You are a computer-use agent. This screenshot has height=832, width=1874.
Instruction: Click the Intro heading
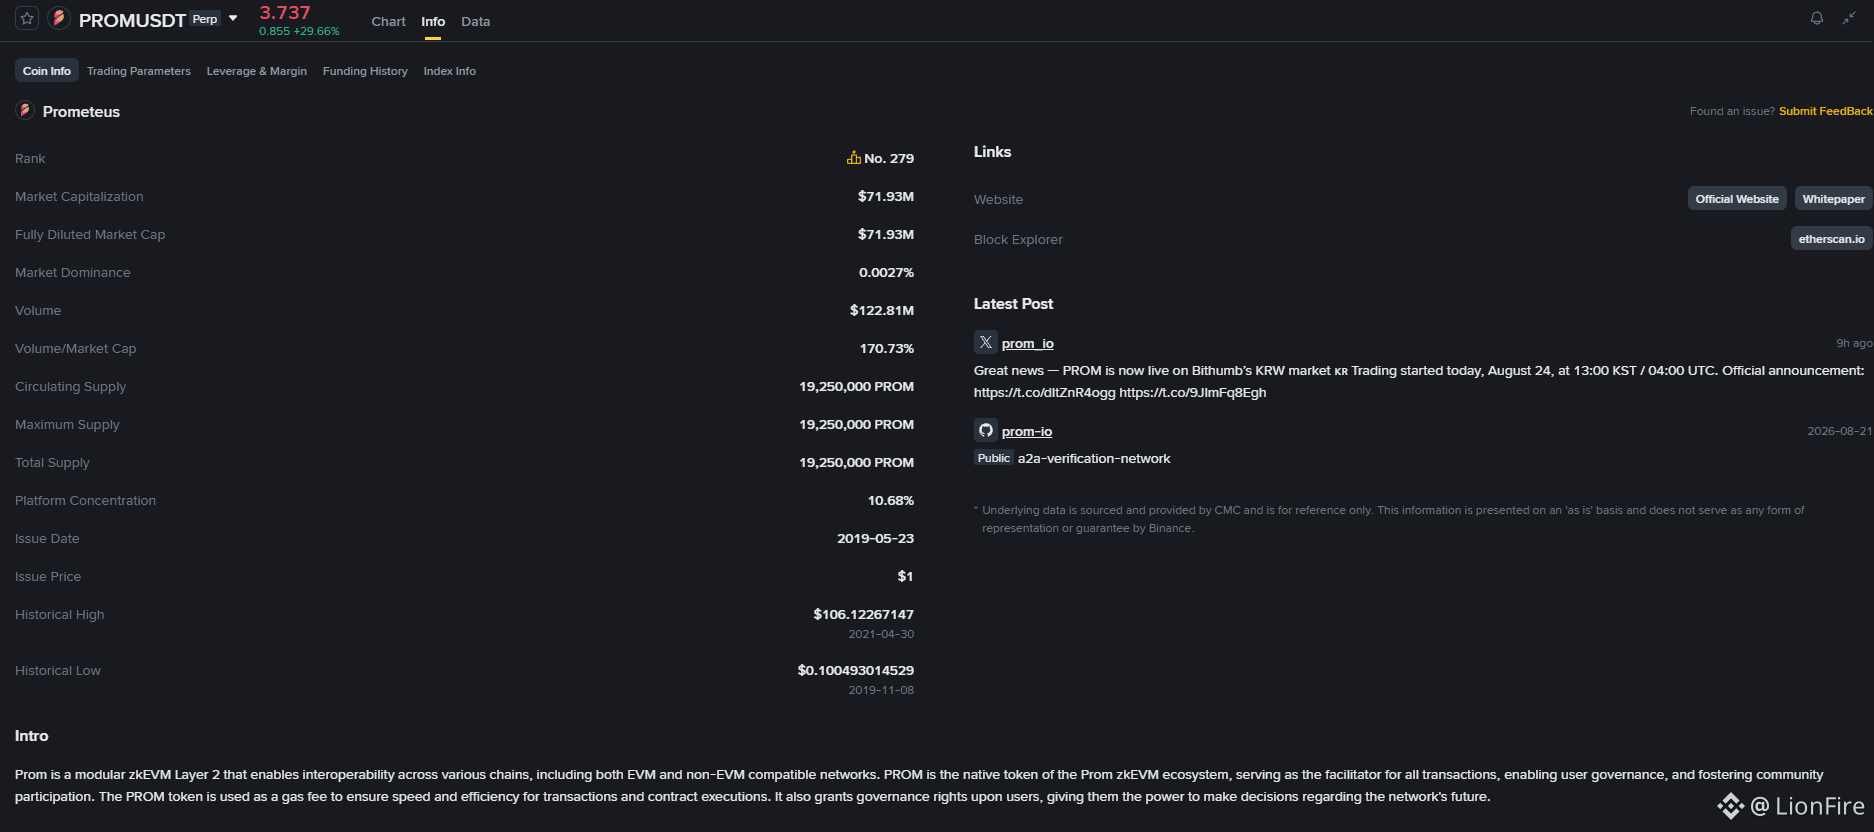click(31, 735)
